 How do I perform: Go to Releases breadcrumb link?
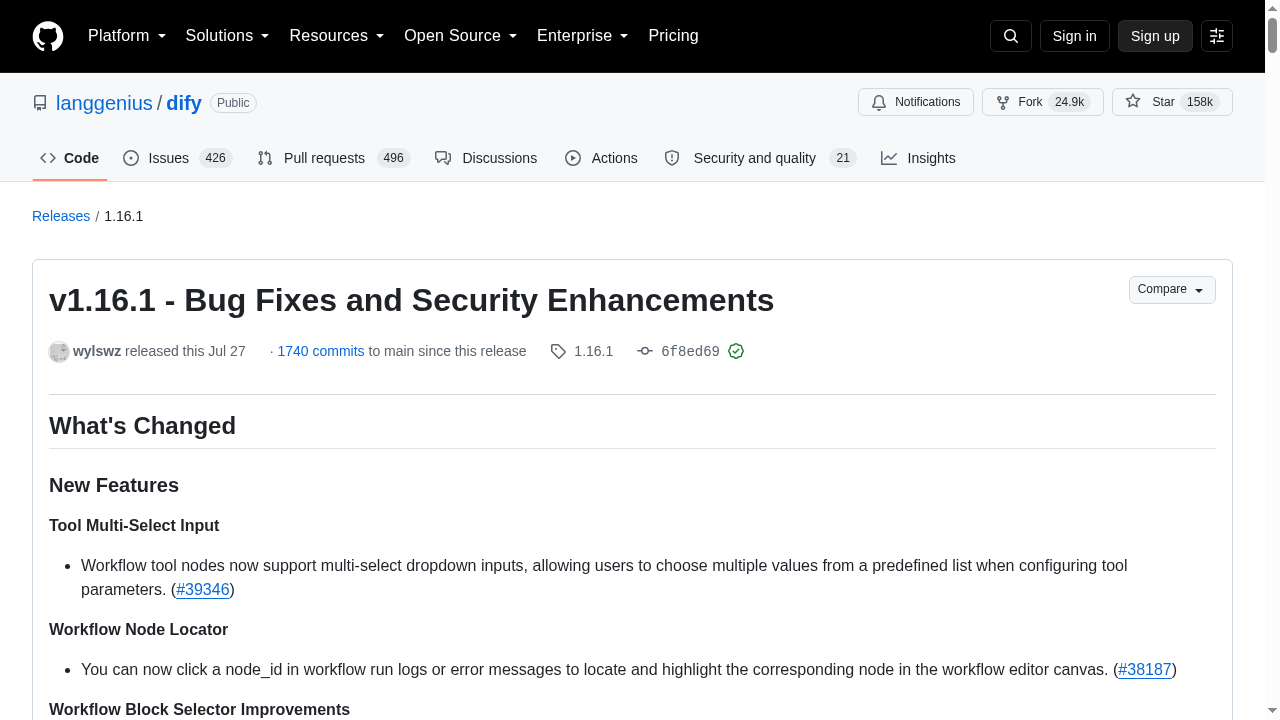tap(61, 216)
